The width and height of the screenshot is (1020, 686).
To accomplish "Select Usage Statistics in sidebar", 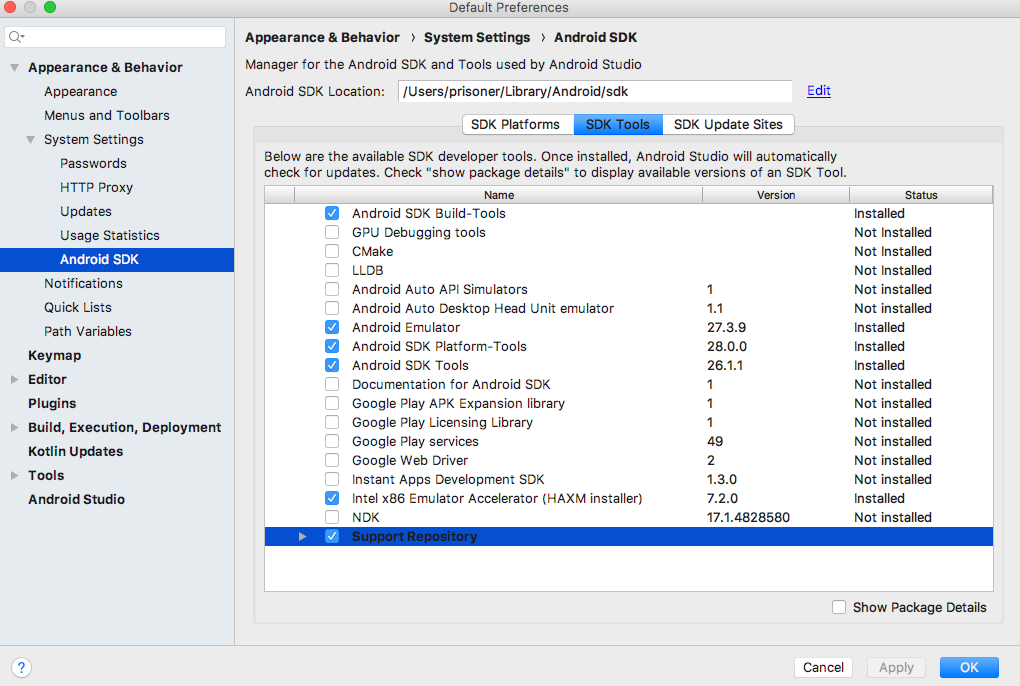I will (x=109, y=235).
